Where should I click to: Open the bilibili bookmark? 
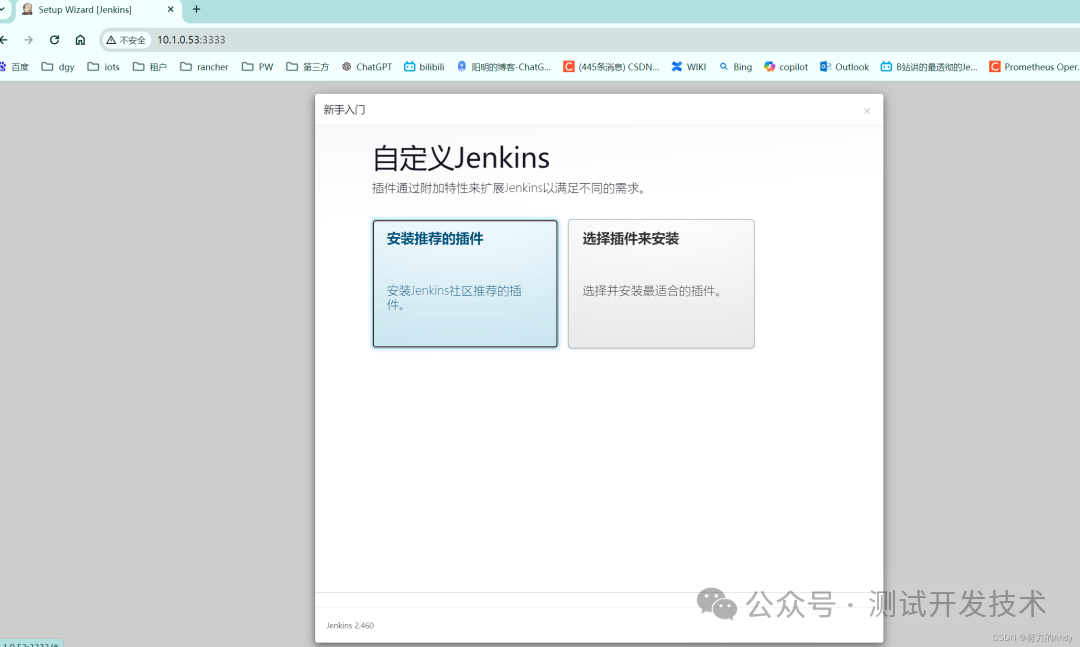(x=424, y=67)
